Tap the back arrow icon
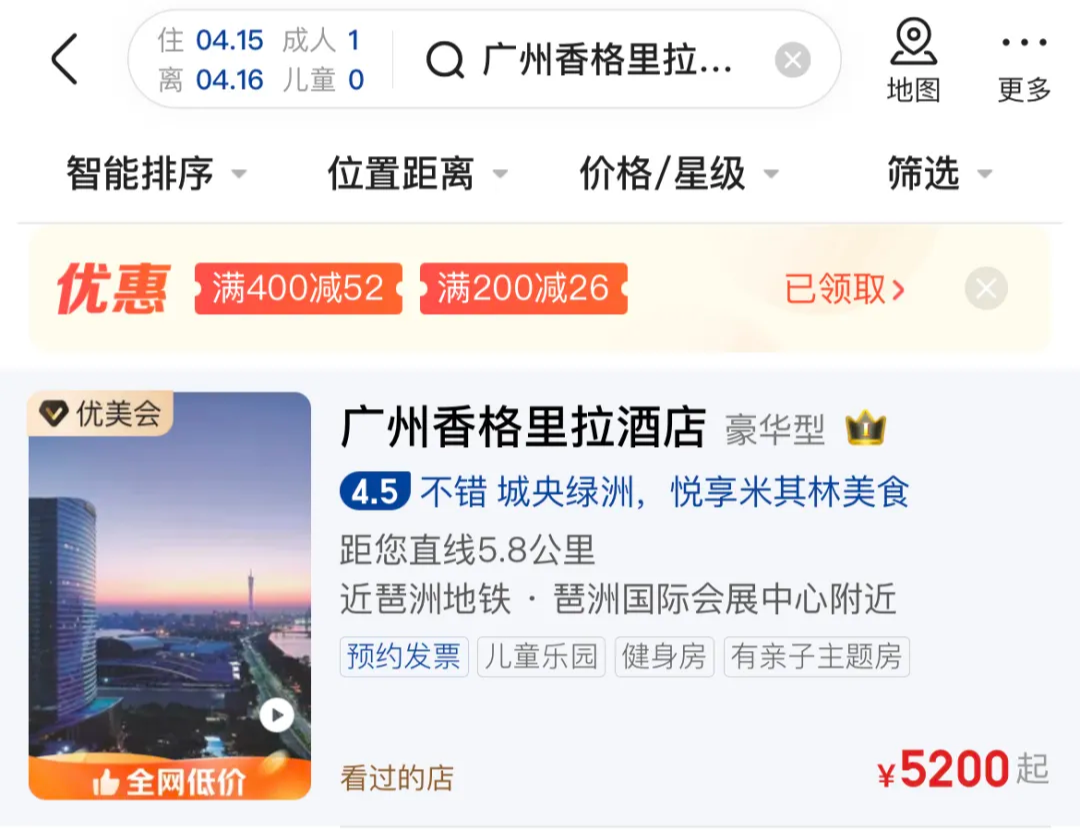The width and height of the screenshot is (1080, 830). 65,59
